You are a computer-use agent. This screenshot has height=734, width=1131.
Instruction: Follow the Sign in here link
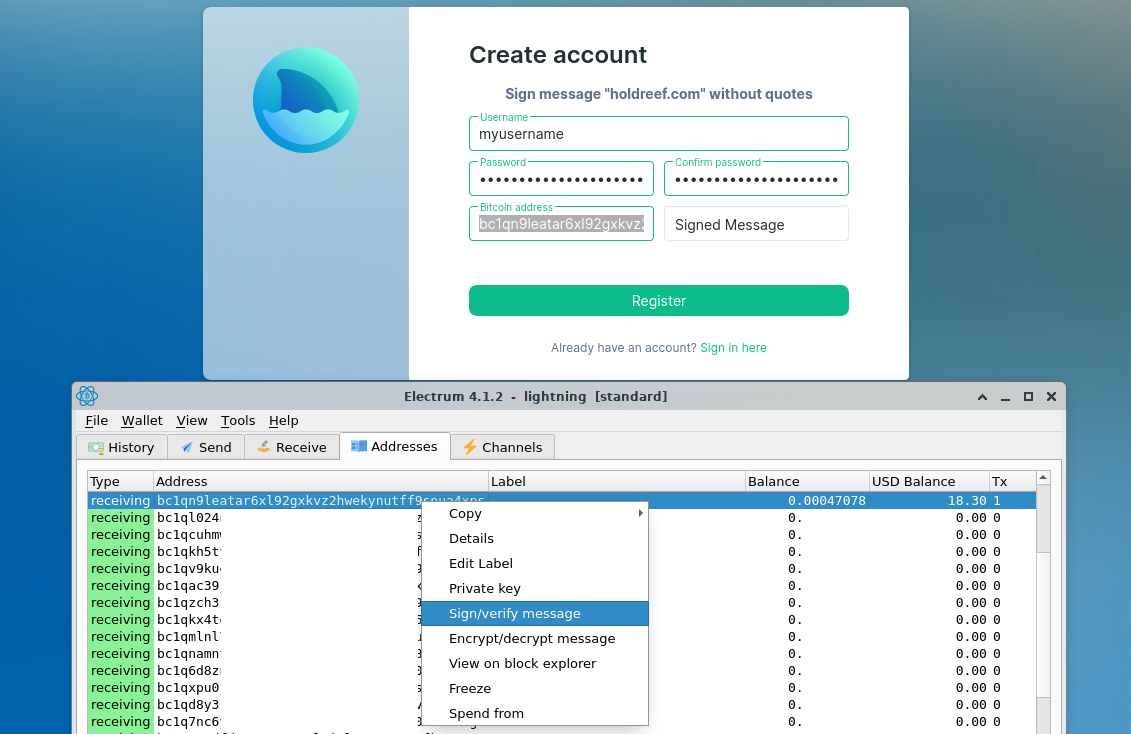[x=733, y=348]
